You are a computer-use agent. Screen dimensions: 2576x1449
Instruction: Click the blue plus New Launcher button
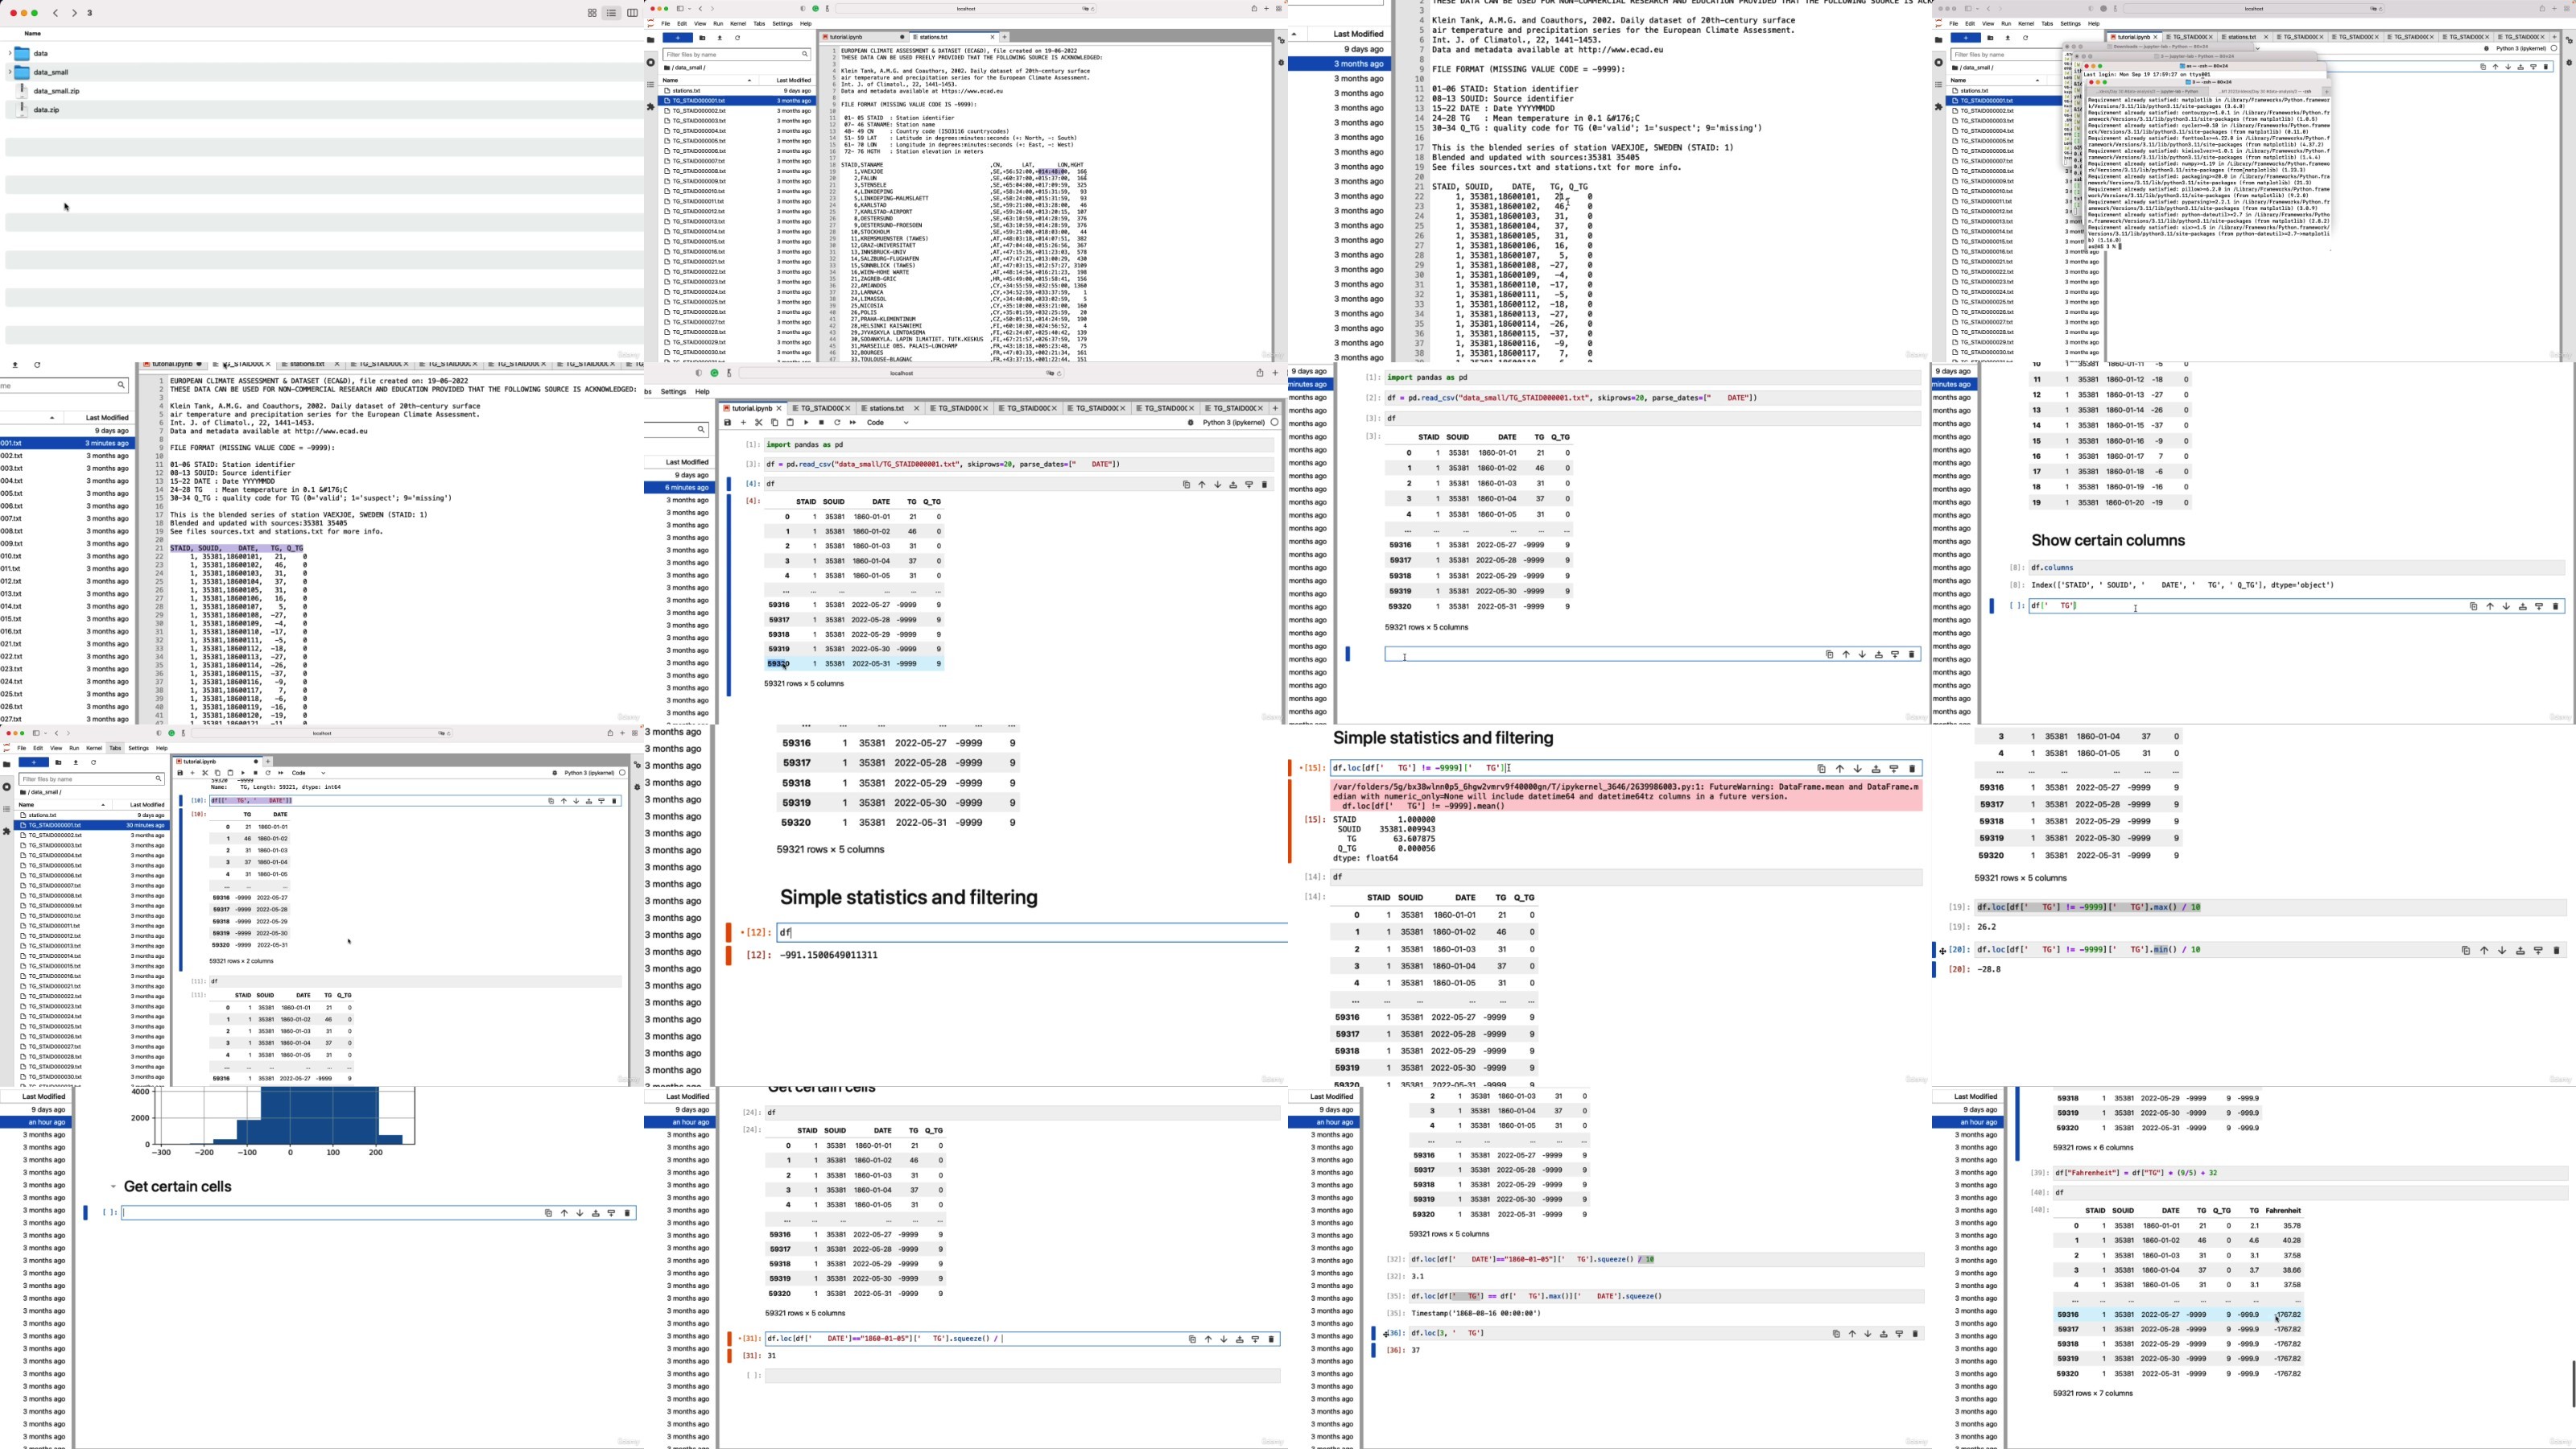coord(677,38)
